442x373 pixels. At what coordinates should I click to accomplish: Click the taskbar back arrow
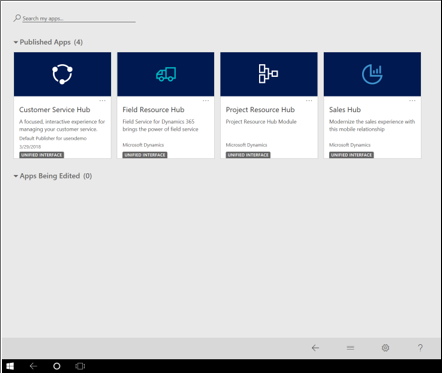(x=33, y=366)
